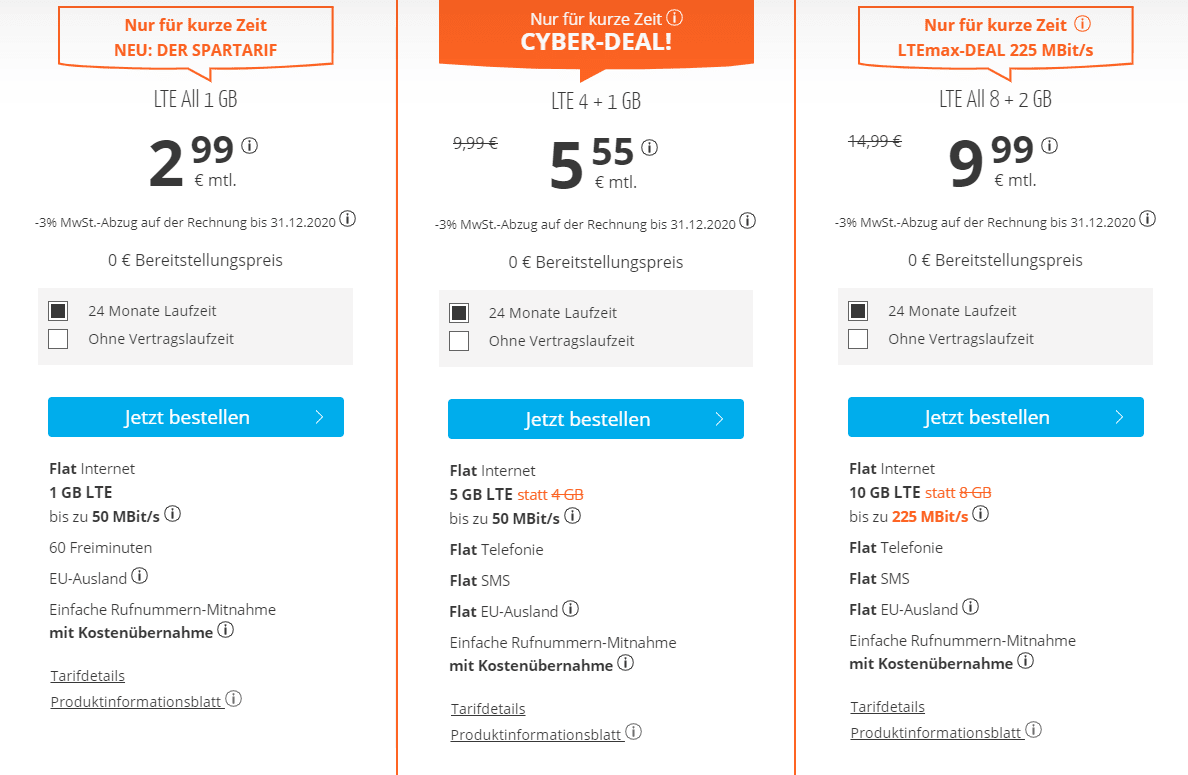Select Ohne Vertragslaufzeit for LTE All 1 GB
Screen dimensions: 1188x775
58,339
